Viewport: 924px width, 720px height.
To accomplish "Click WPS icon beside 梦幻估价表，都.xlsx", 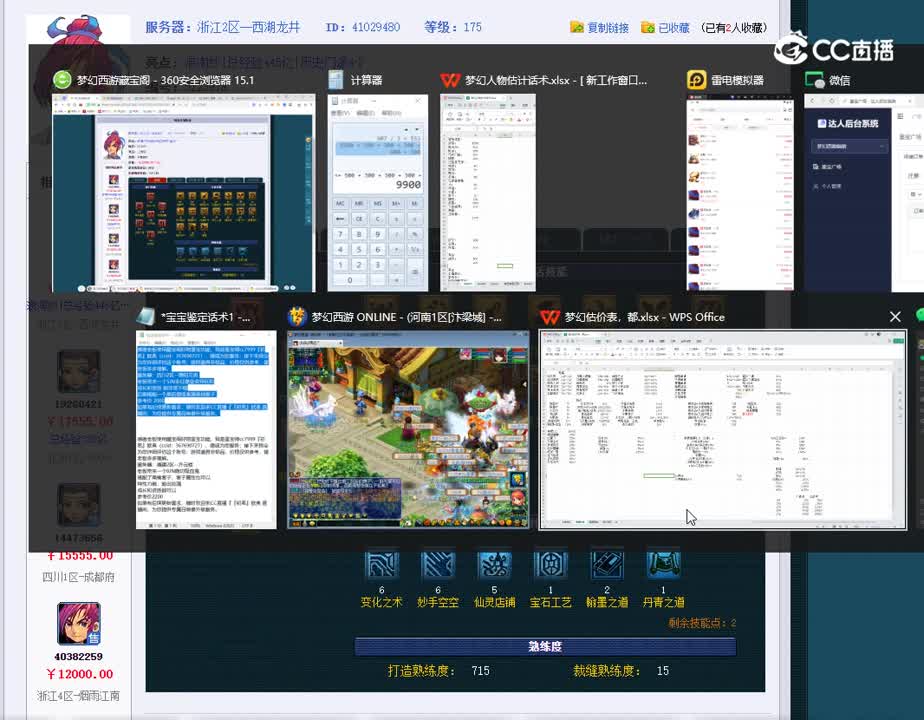I will click(549, 317).
